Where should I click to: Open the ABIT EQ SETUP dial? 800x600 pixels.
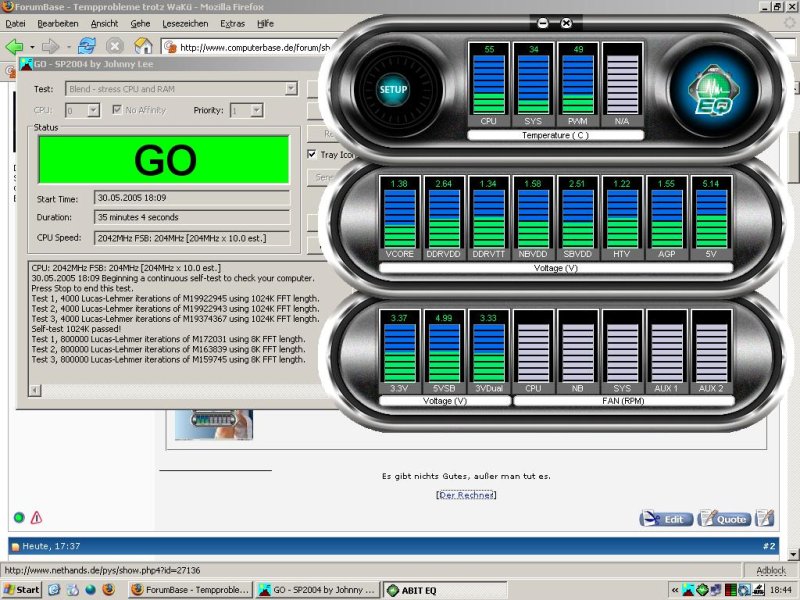pyautogui.click(x=393, y=90)
